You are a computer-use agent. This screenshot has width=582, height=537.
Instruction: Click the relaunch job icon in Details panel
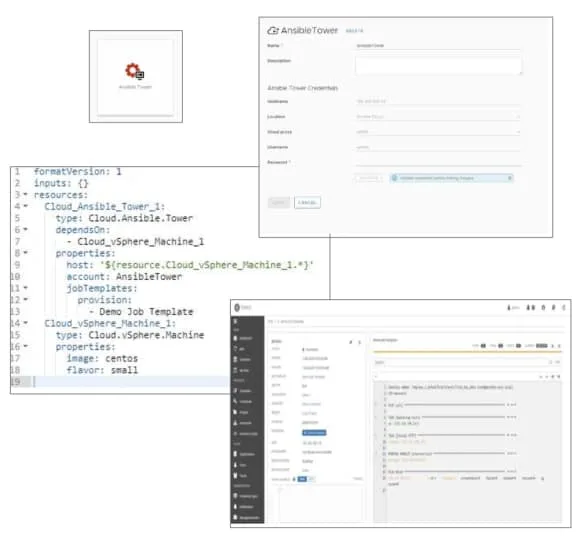[x=351, y=342]
